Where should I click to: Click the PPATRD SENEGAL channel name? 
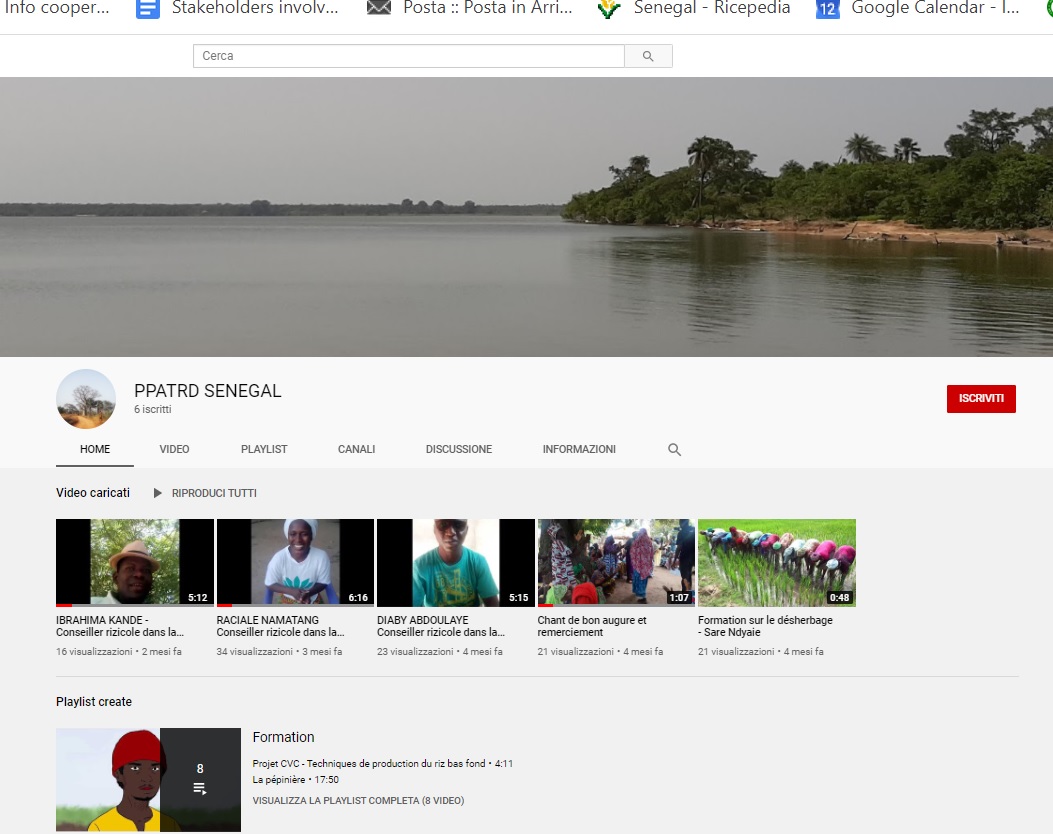208,391
